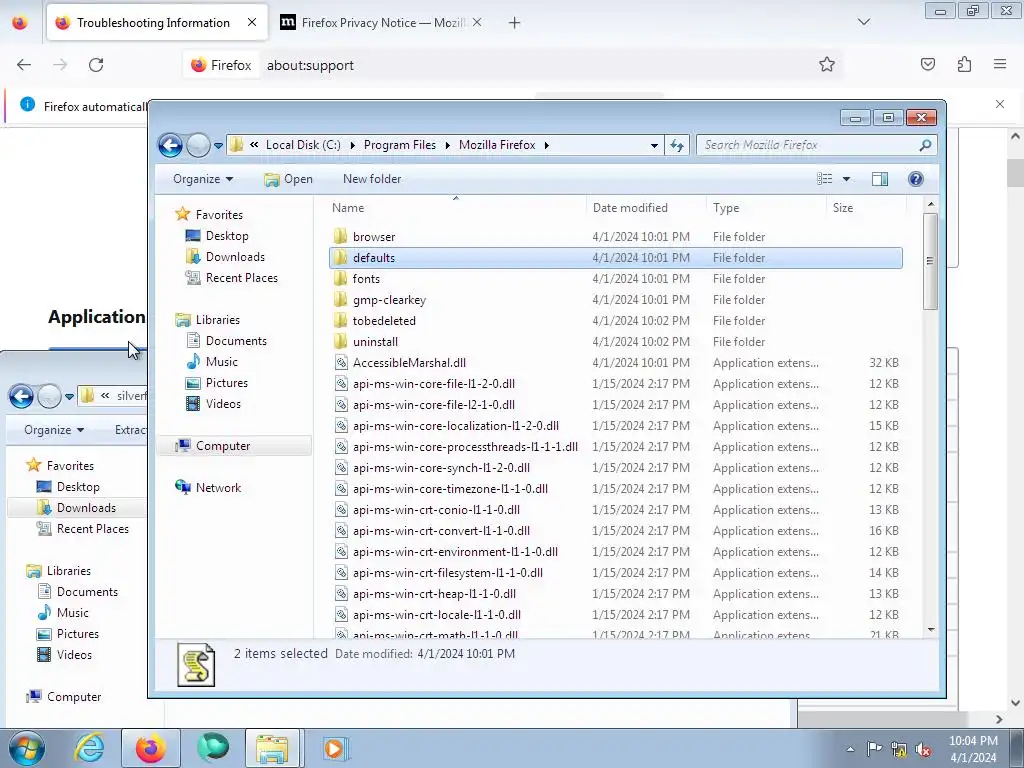Select the browser folder icon
1024x768 pixels.
point(340,236)
